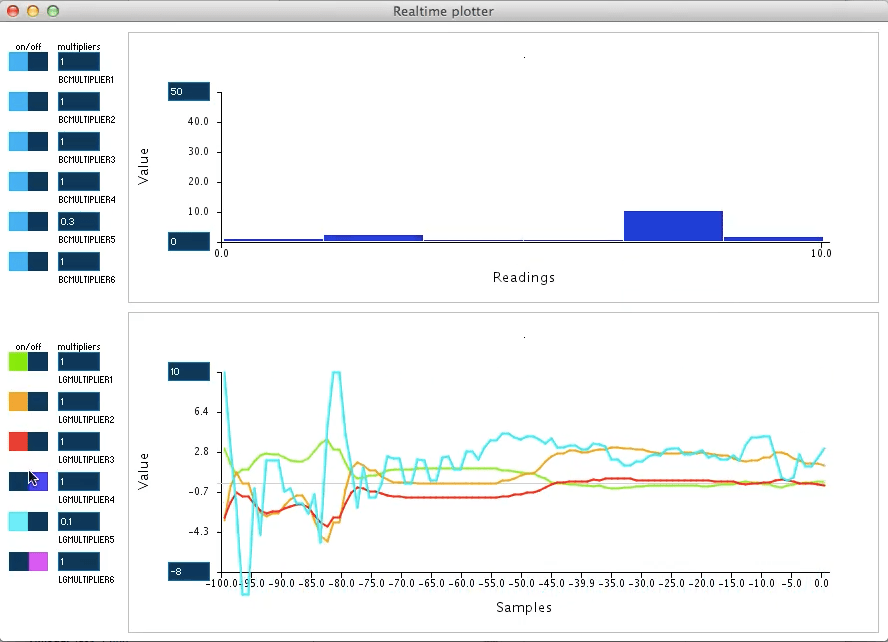Screen dimensions: 888x642
Task: Disable the BCMULTIPLIER2 channel switch
Action: click(x=27, y=101)
